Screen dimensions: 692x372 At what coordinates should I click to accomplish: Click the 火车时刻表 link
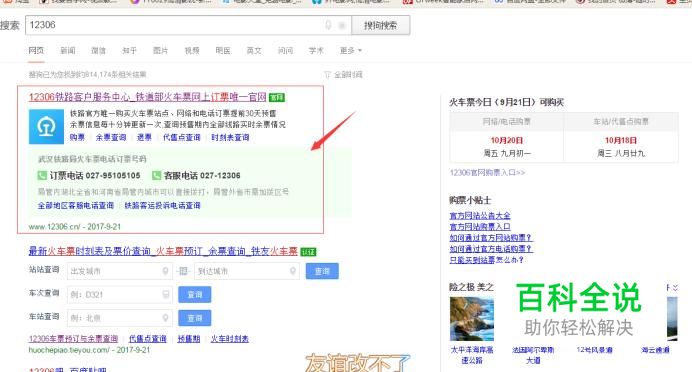230,339
